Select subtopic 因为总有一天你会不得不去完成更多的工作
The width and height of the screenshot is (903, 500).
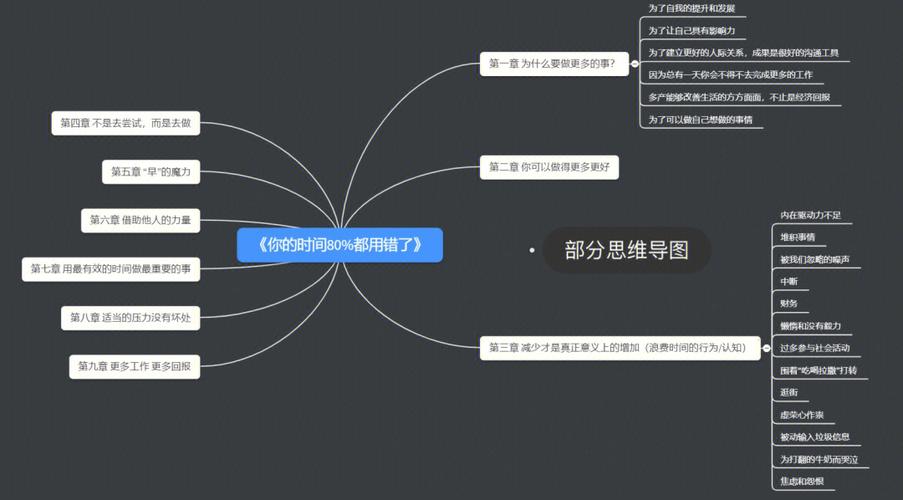pyautogui.click(x=730, y=75)
